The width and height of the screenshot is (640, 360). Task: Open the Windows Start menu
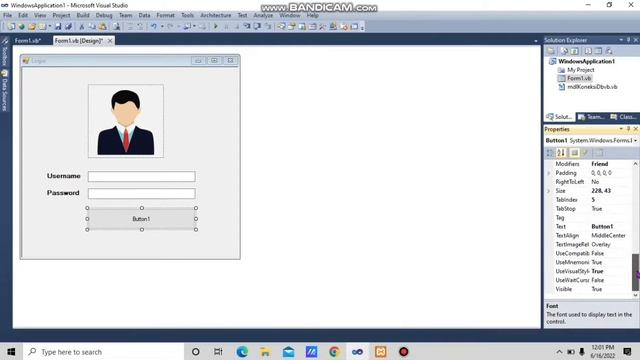pos(11,352)
